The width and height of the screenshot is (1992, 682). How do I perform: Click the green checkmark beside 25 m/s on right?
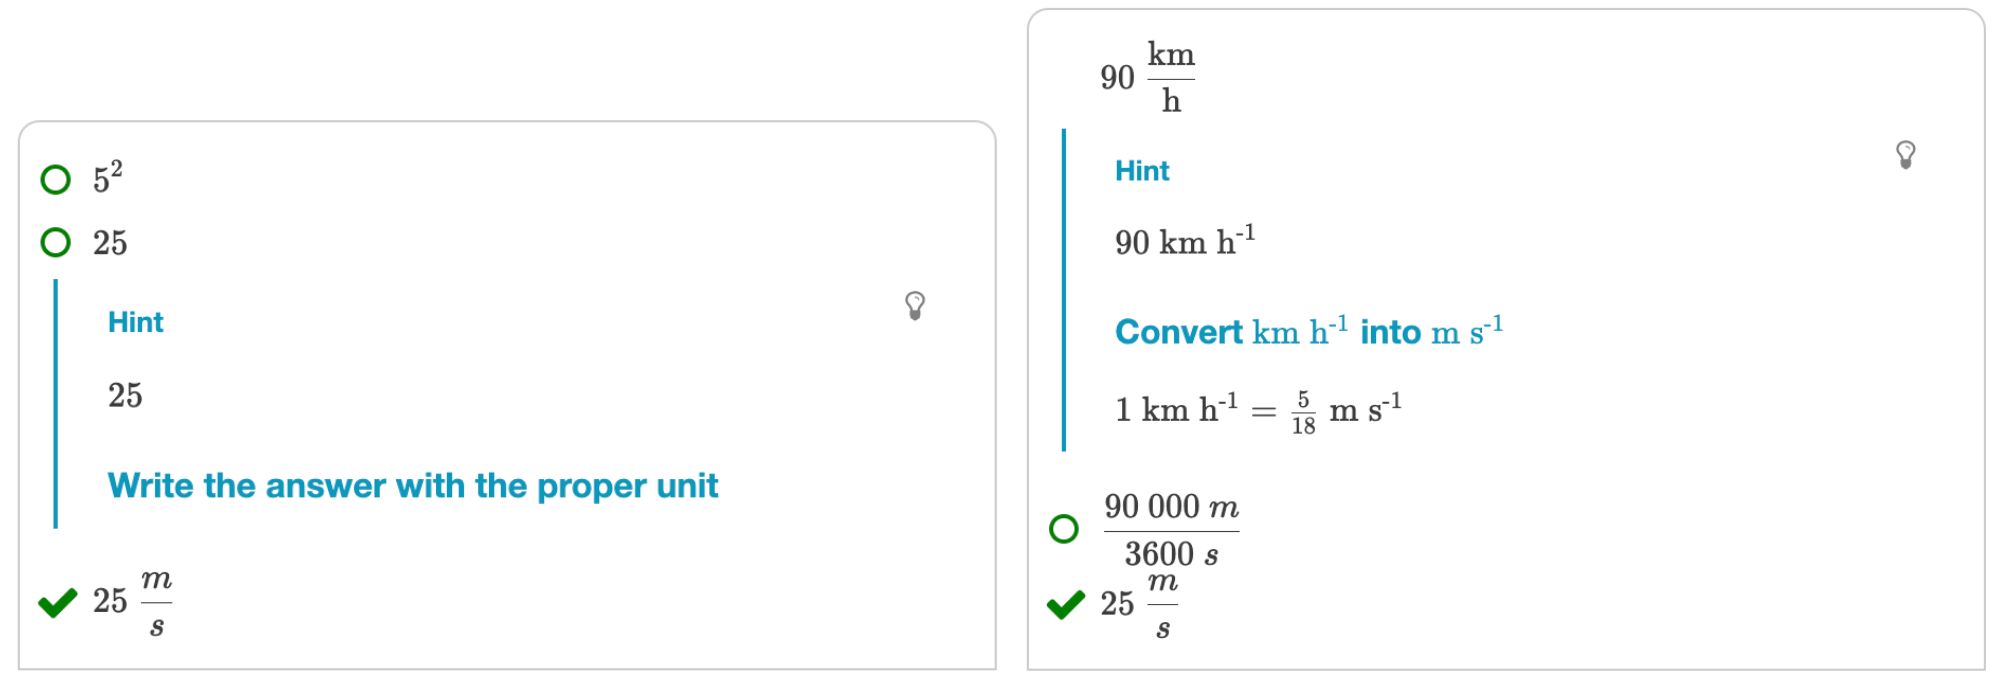click(x=1066, y=604)
